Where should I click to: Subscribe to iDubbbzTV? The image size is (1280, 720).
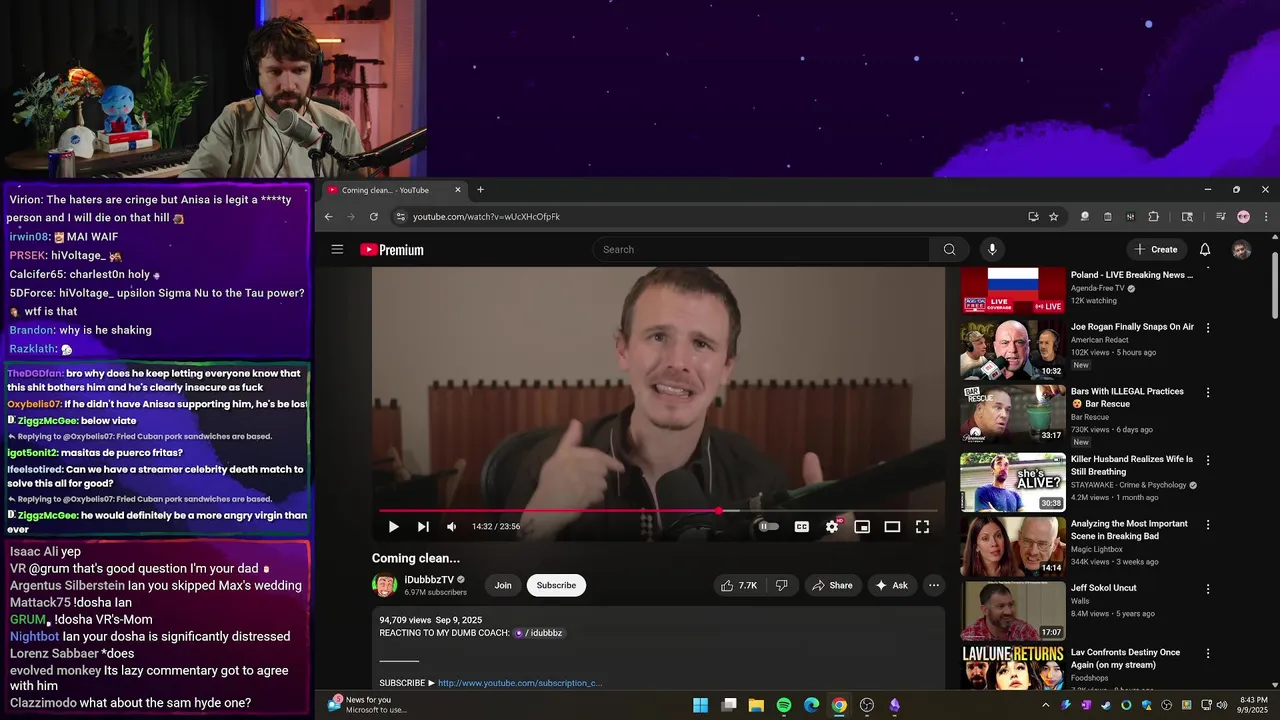pos(556,585)
